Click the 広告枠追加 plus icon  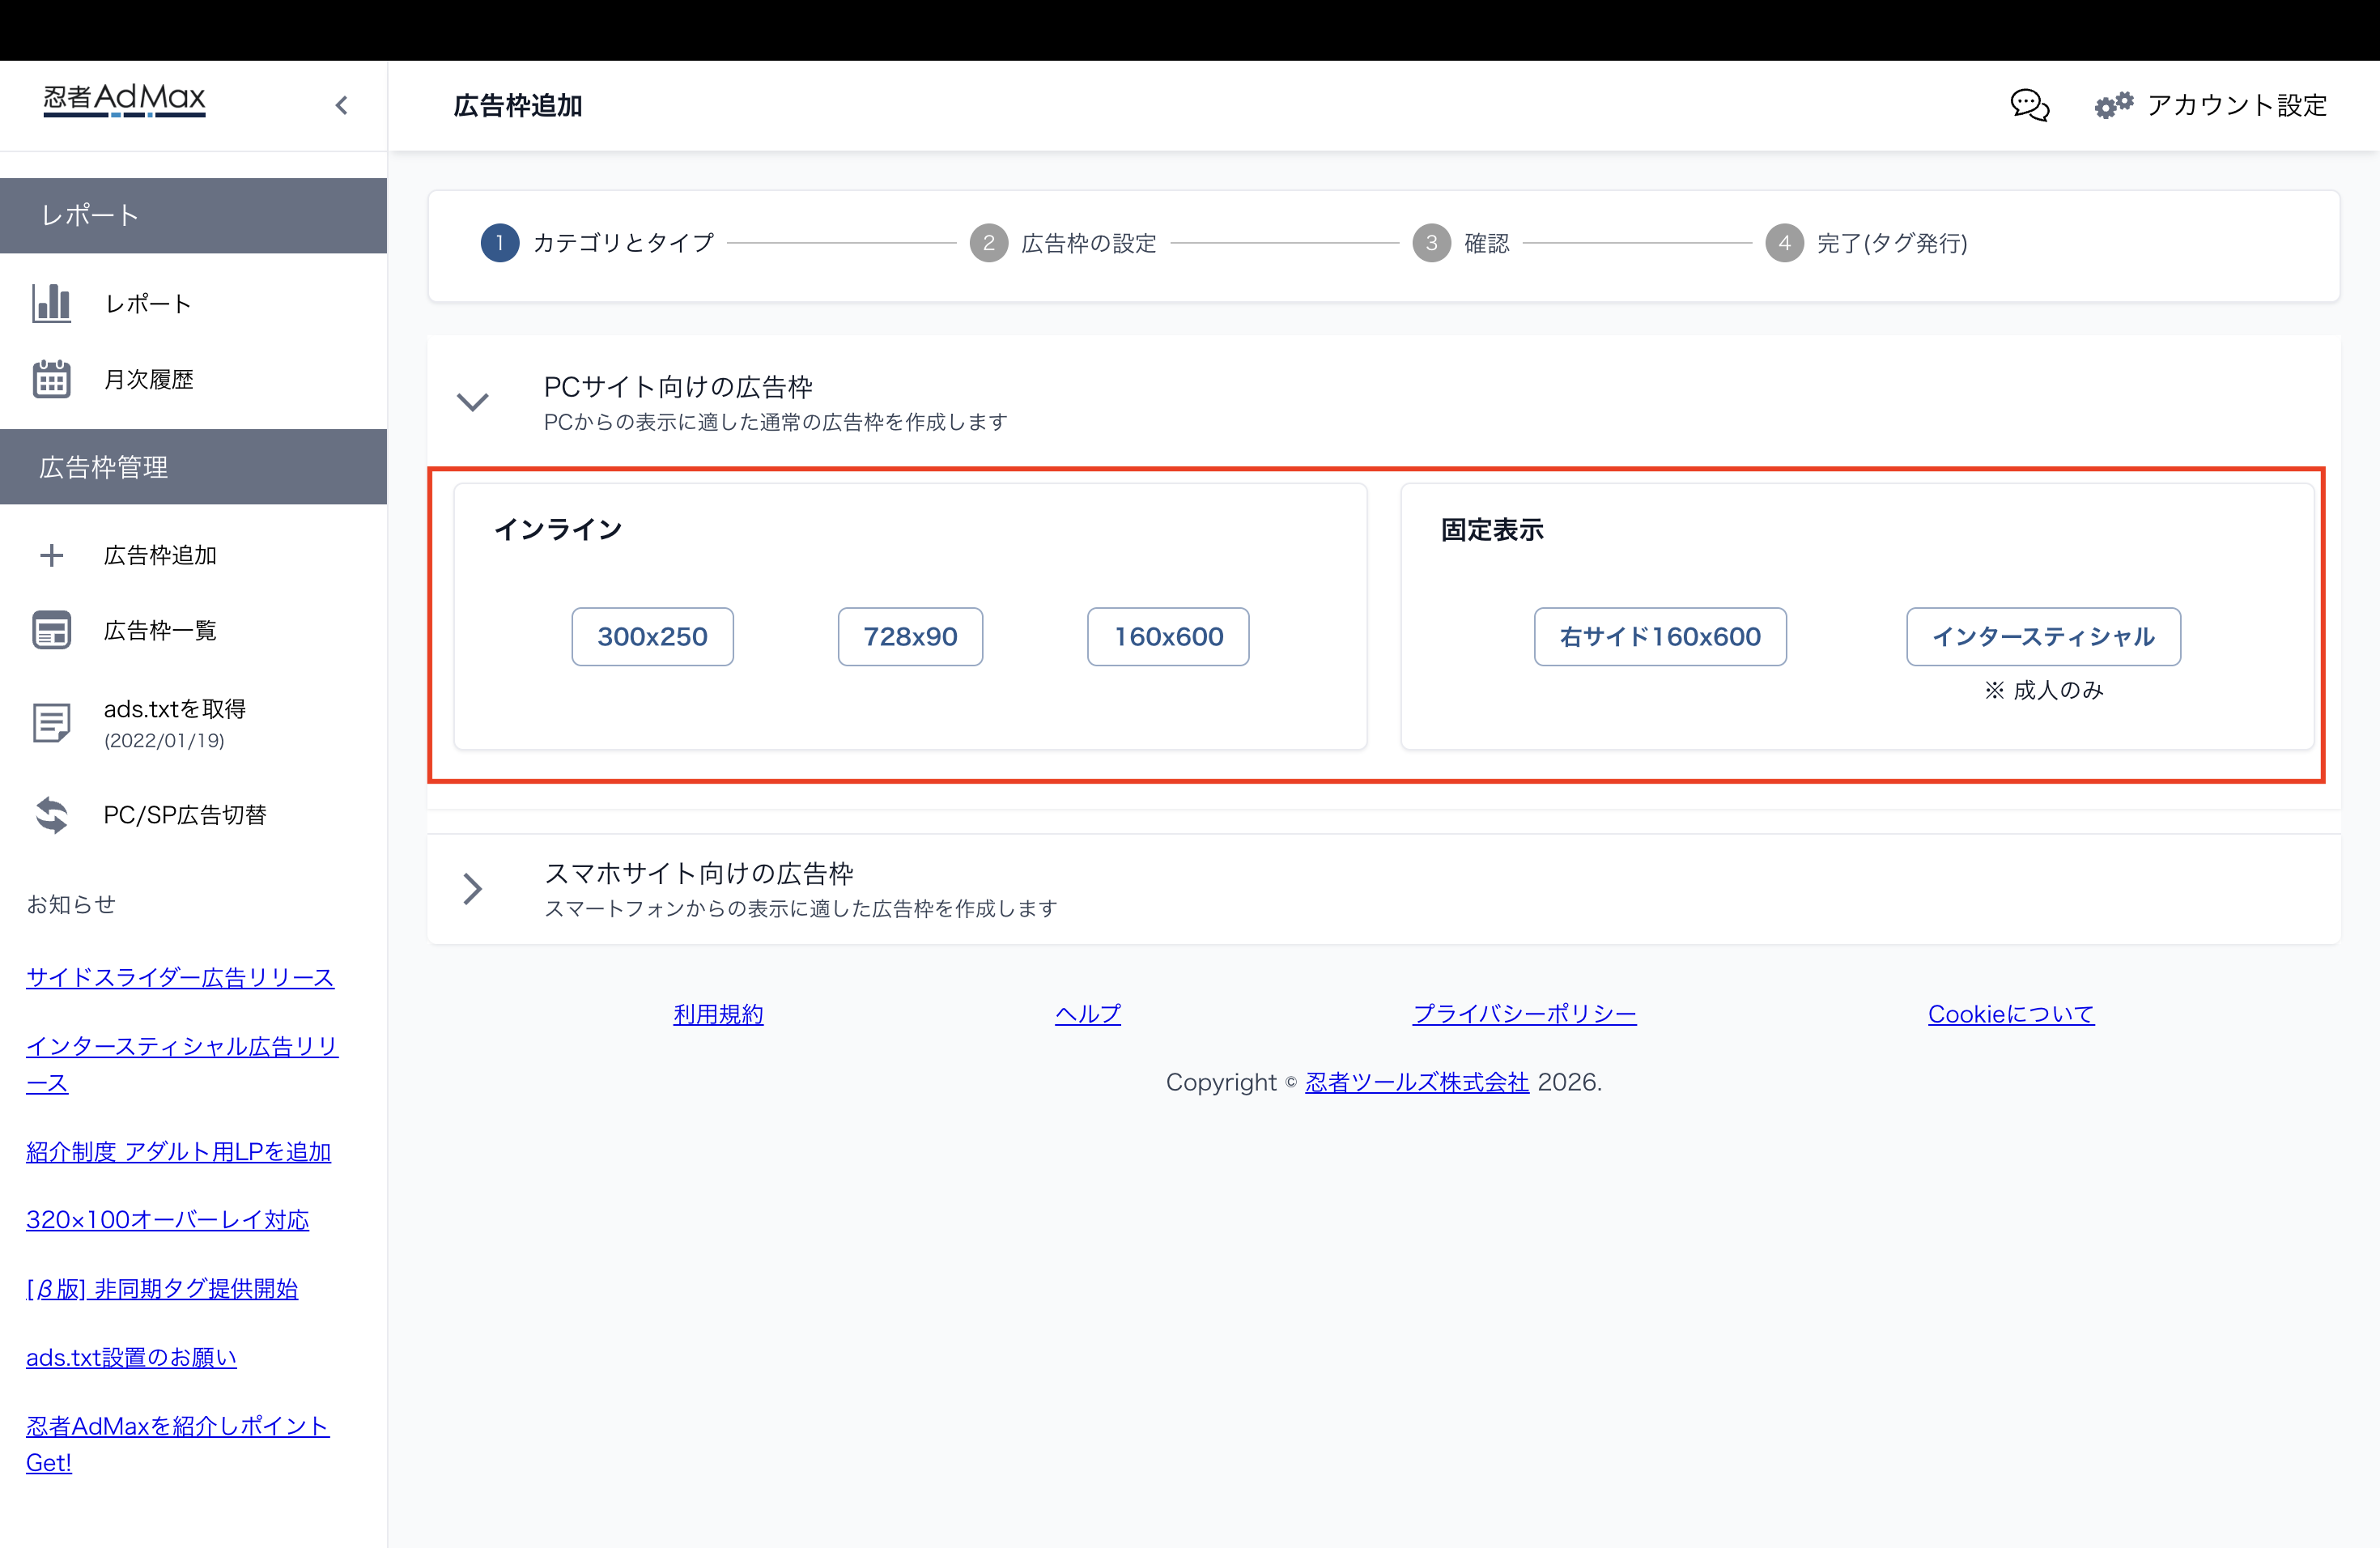click(x=50, y=555)
